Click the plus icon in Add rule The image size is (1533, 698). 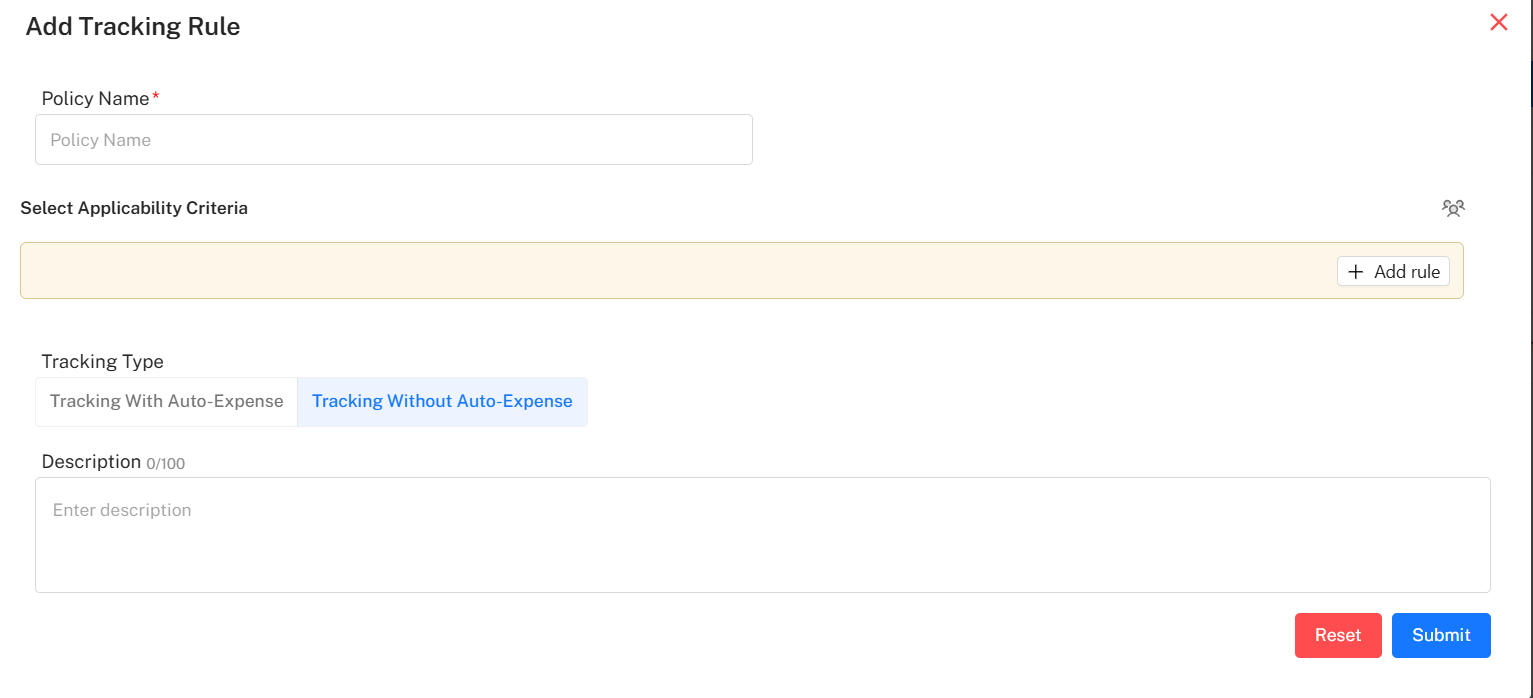click(x=1356, y=272)
